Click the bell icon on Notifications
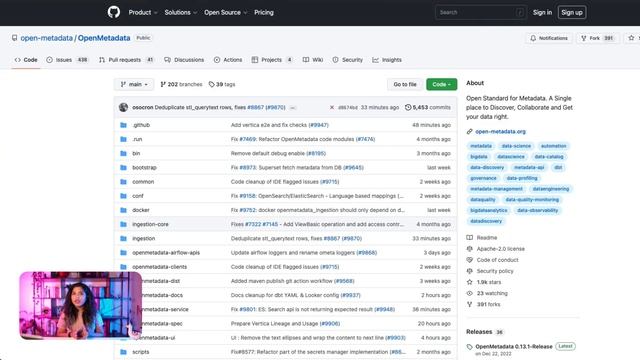This screenshot has height=360, width=640. (x=533, y=38)
